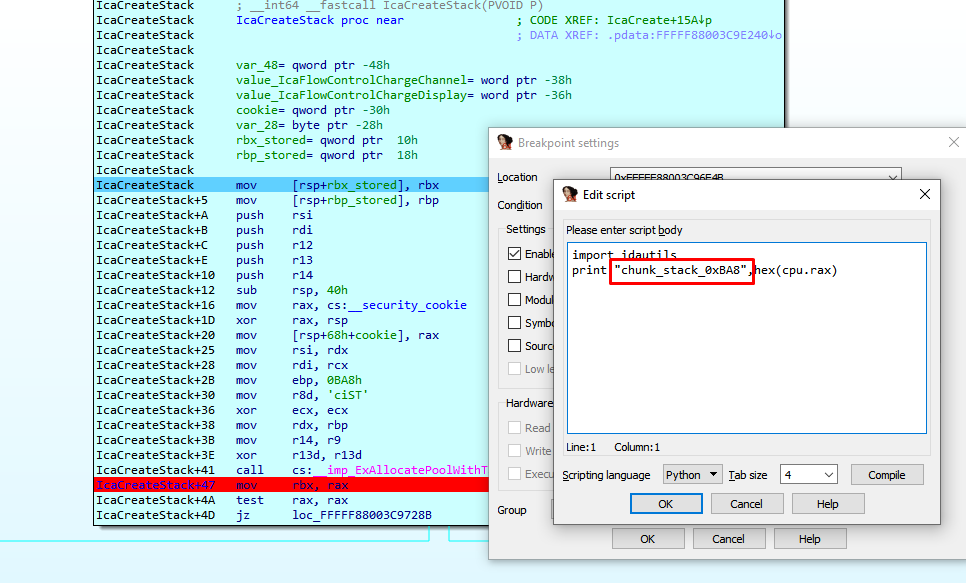Expand the Tab size dropdown

pyautogui.click(x=808, y=475)
